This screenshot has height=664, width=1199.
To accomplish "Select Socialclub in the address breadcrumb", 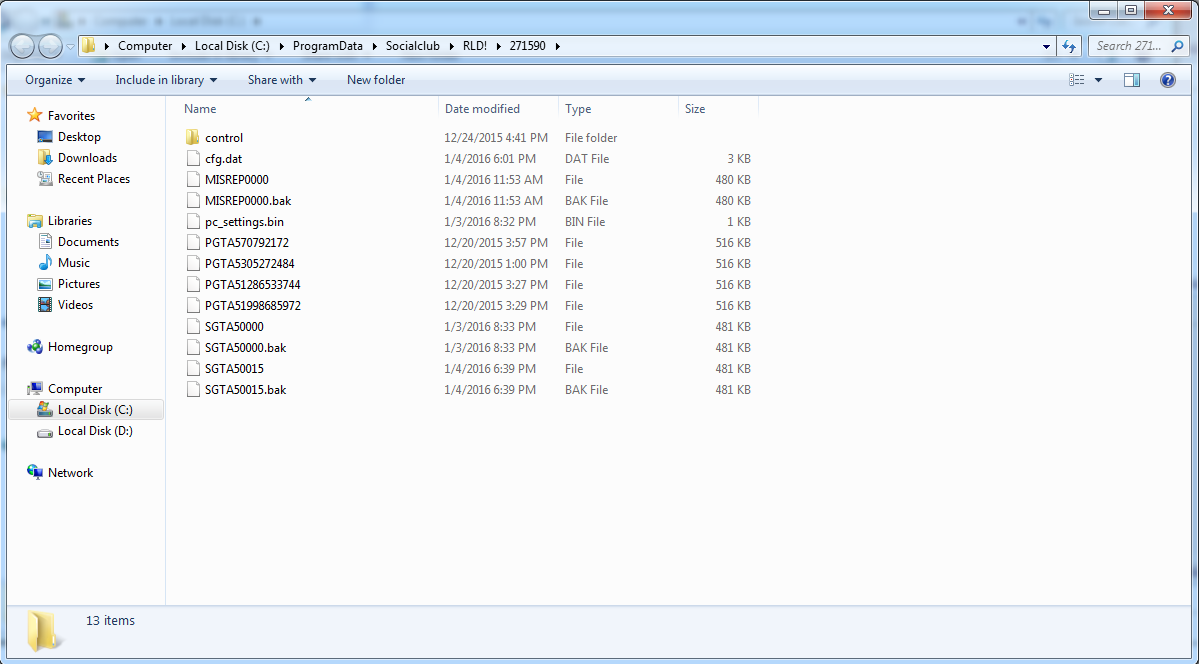I will [413, 46].
